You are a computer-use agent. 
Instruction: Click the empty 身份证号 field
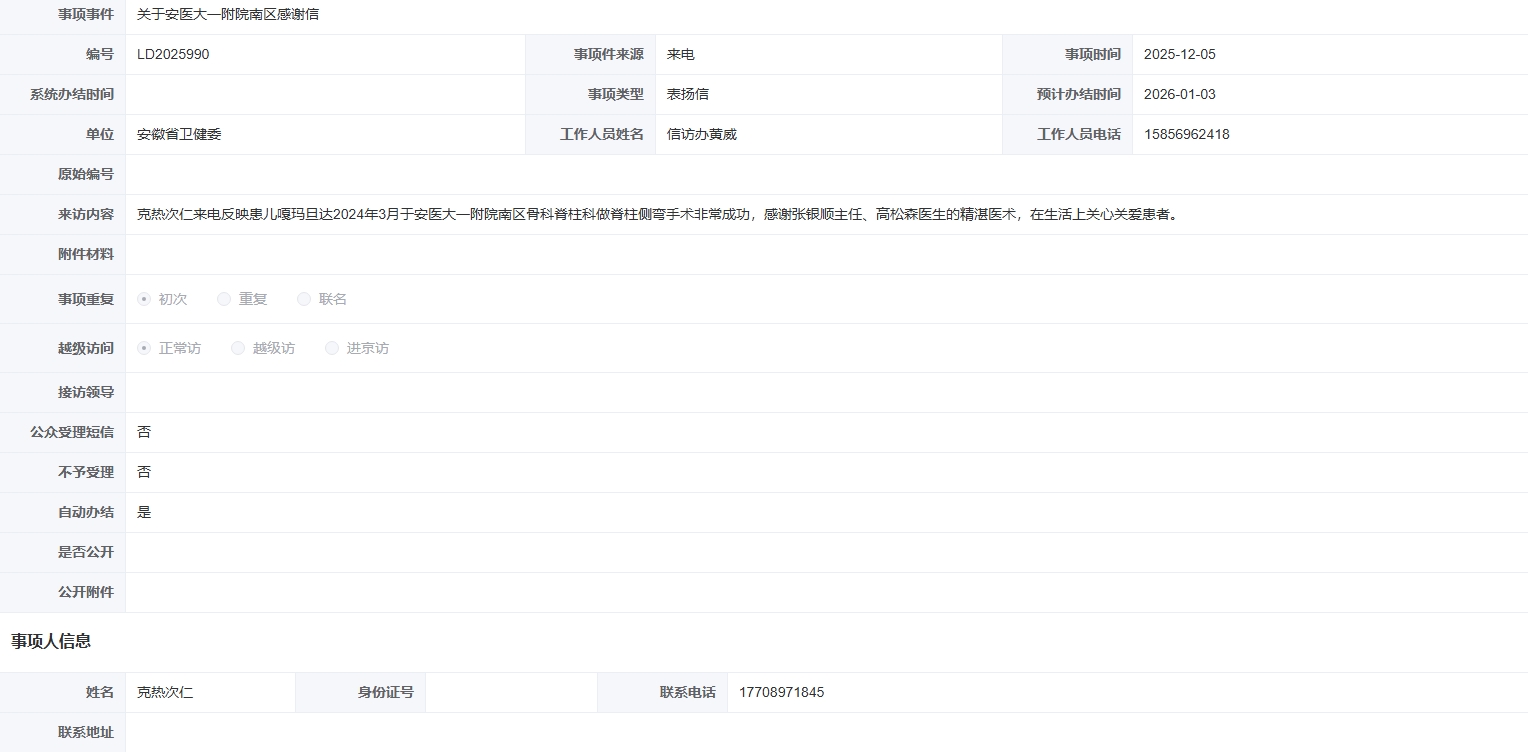510,692
